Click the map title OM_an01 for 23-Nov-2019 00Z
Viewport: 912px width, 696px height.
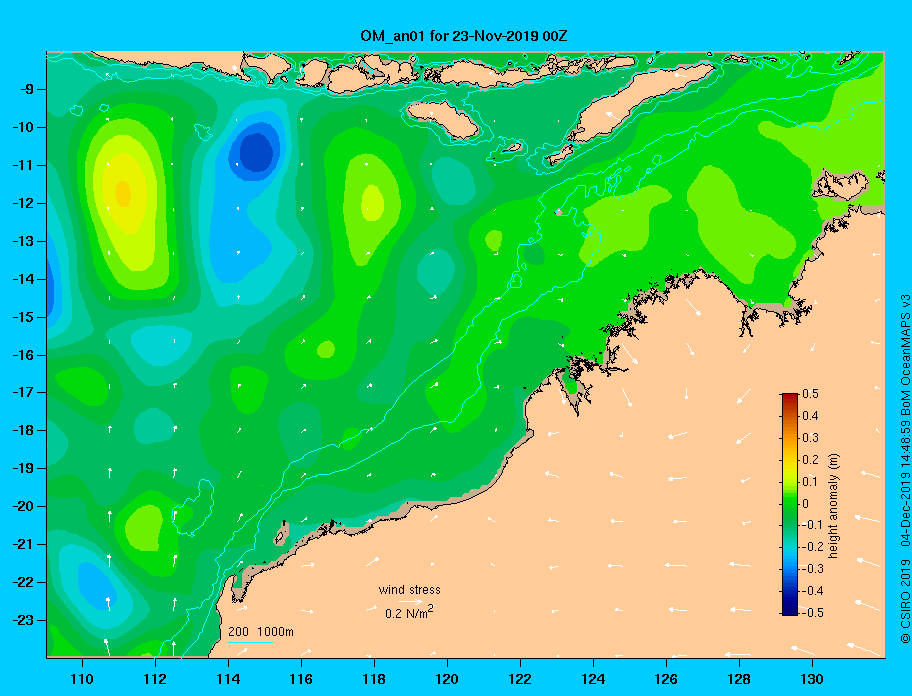464,36
